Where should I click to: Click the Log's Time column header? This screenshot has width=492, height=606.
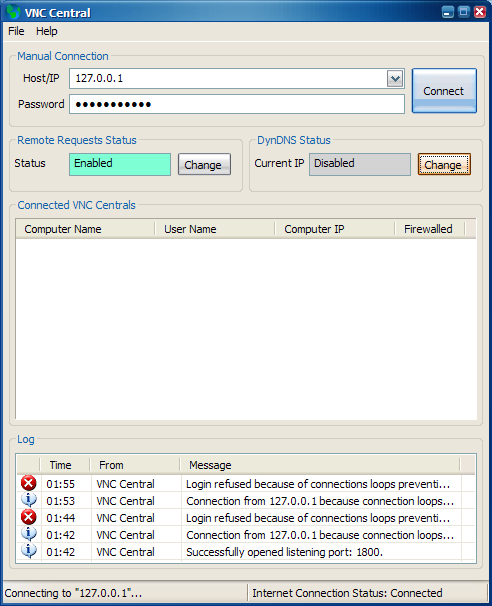65,465
